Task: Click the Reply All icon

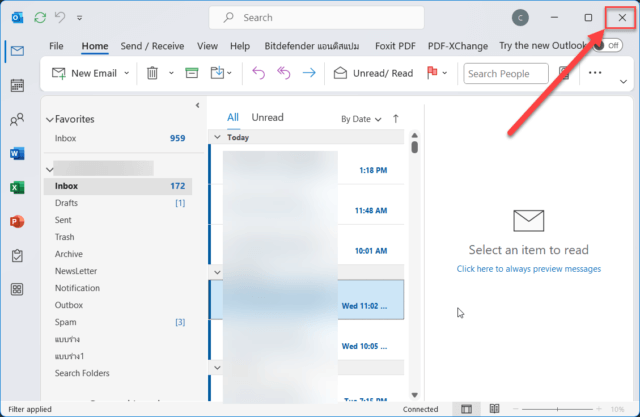Action: click(x=284, y=73)
